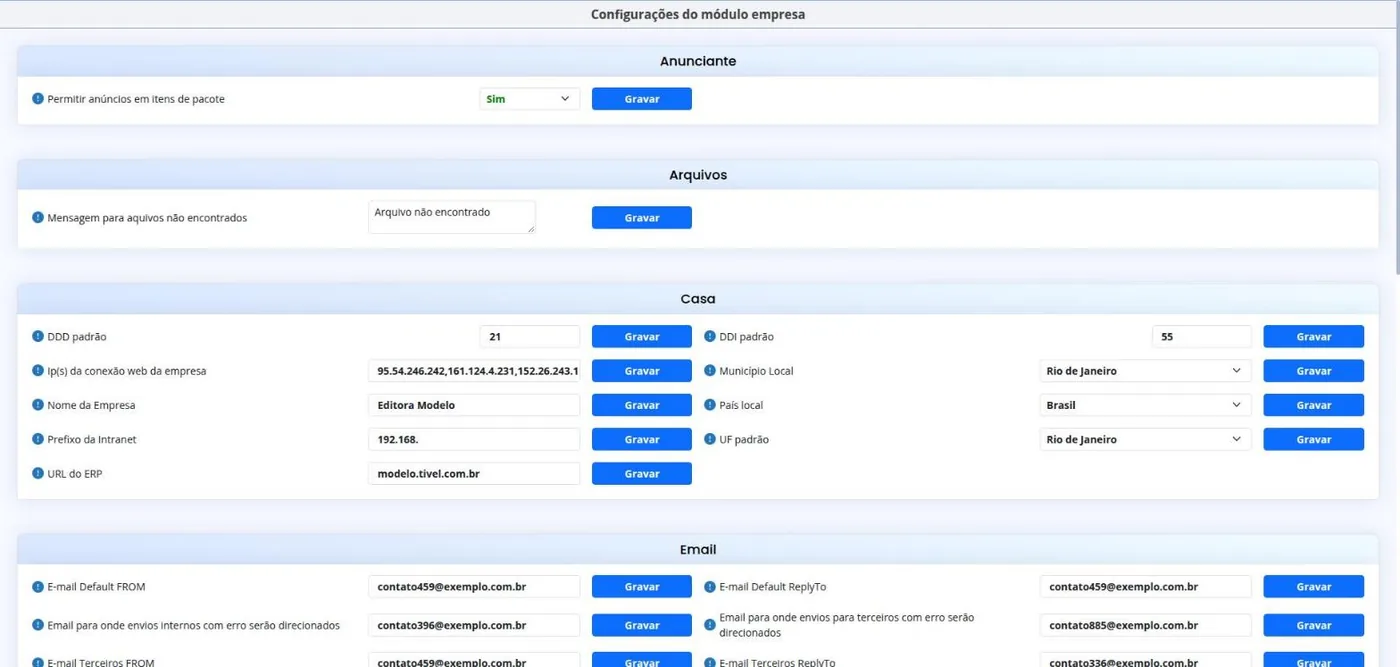Click info icon next to E-mail Default FROM
The image size is (1400, 667).
pos(38,587)
